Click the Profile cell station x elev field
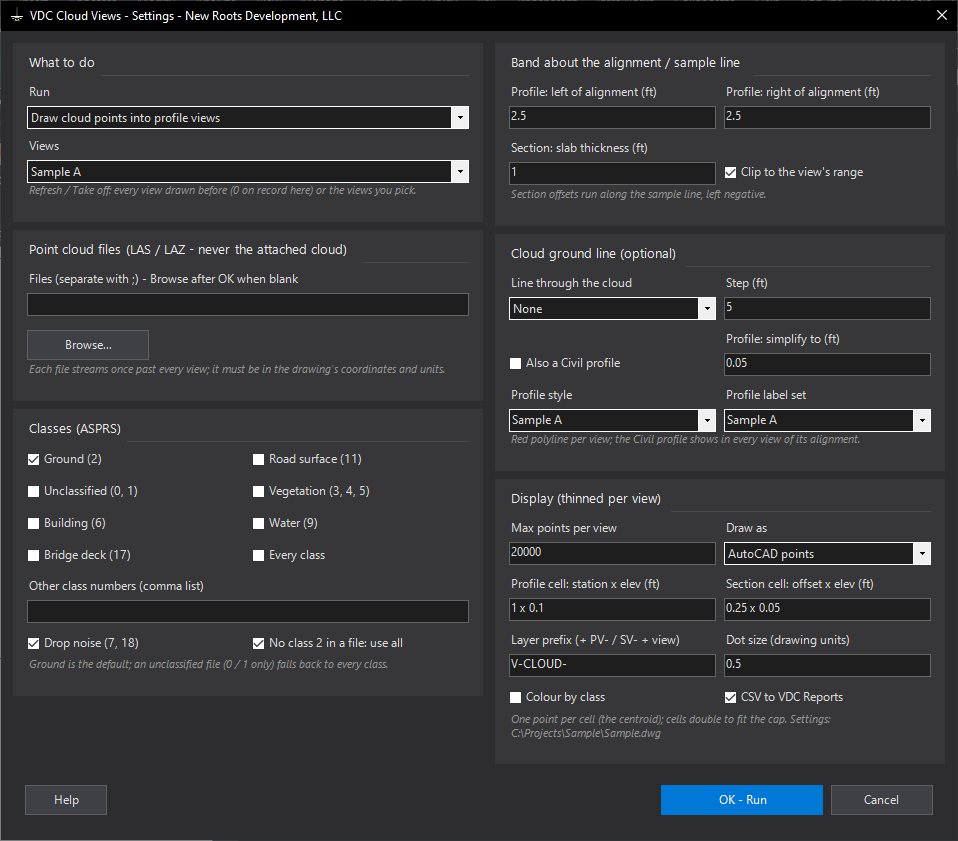Image resolution: width=958 pixels, height=841 pixels. pyautogui.click(x=612, y=610)
